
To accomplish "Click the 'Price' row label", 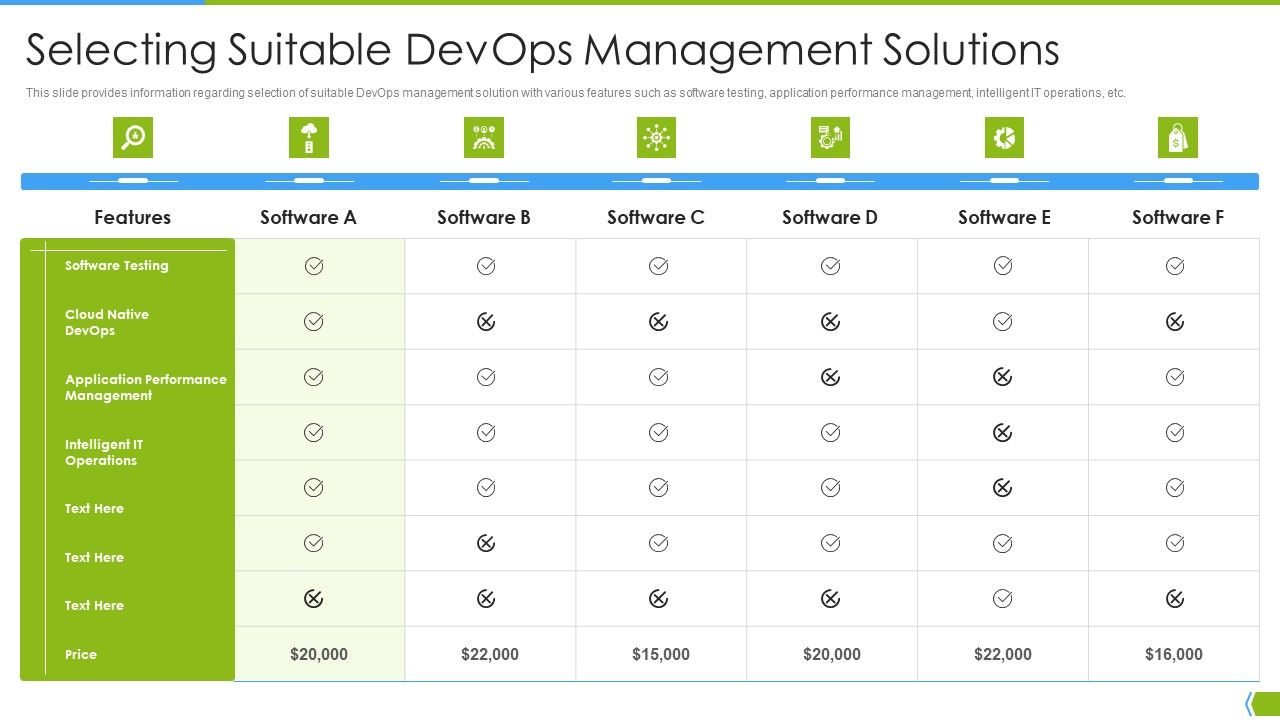I will pos(81,654).
